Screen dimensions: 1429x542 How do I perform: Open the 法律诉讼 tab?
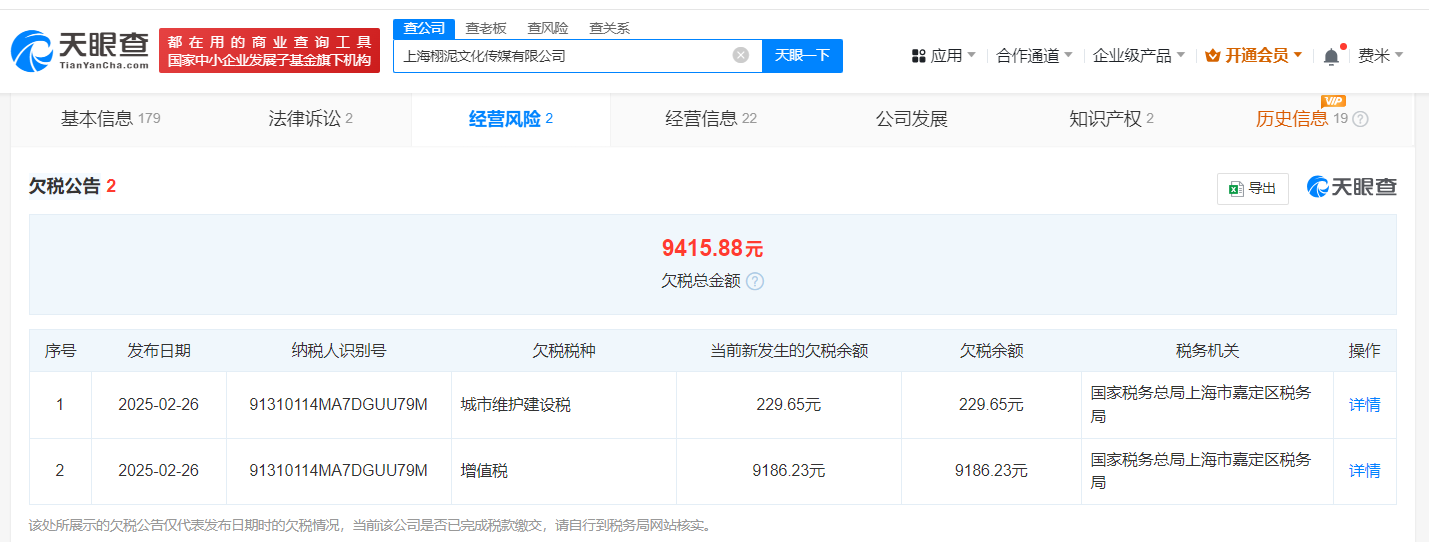point(310,119)
